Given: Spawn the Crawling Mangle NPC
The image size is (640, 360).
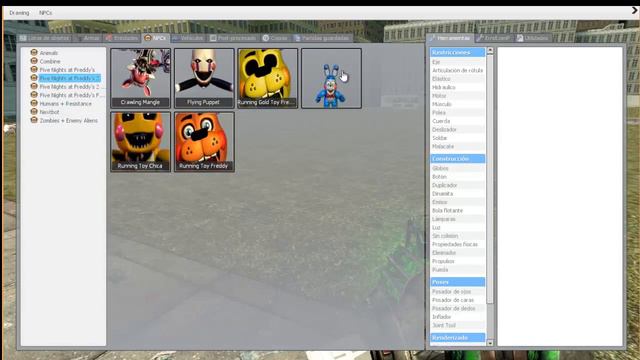Looking at the screenshot, I should 140,78.
